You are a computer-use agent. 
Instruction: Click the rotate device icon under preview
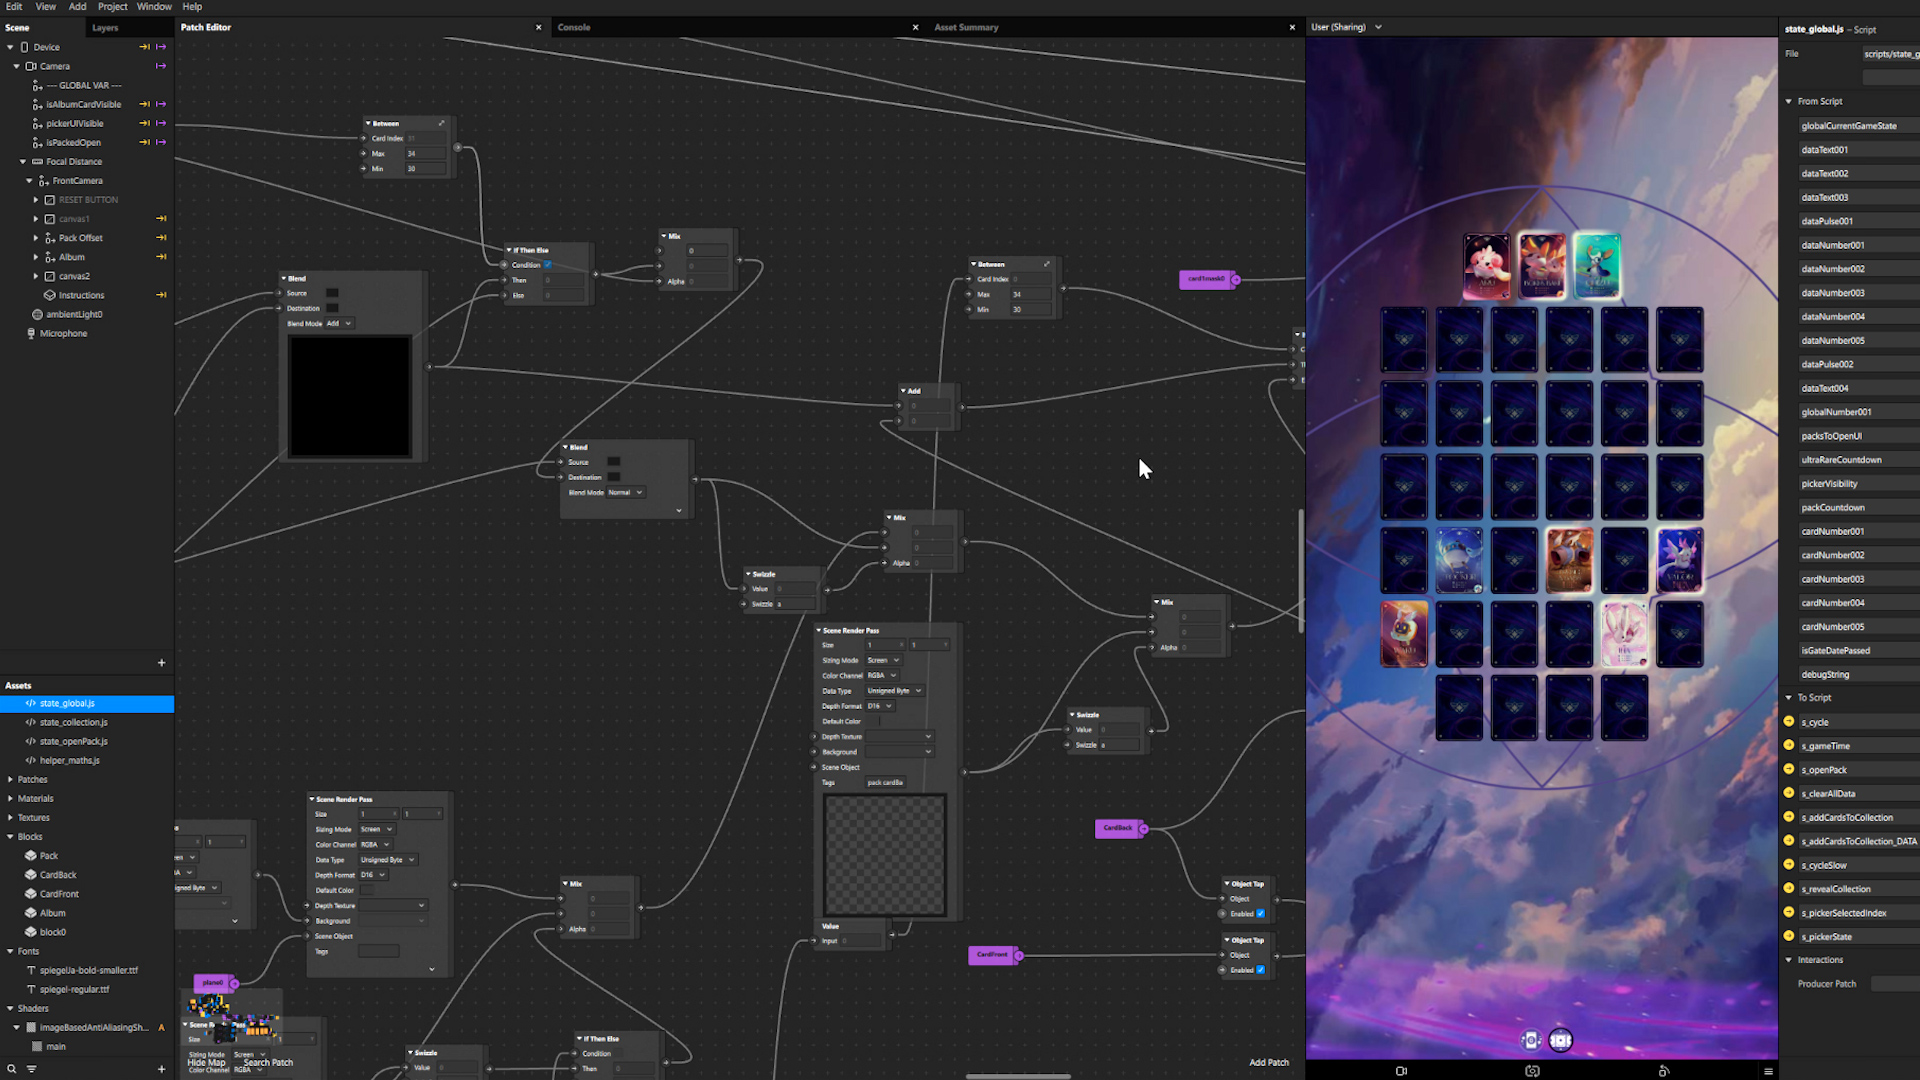pos(1664,1071)
